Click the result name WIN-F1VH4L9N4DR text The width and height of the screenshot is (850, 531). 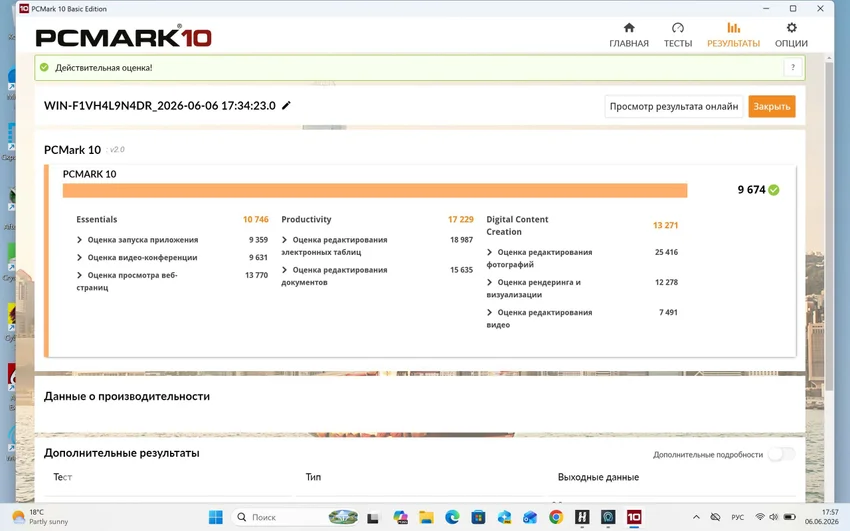pyautogui.click(x=159, y=106)
